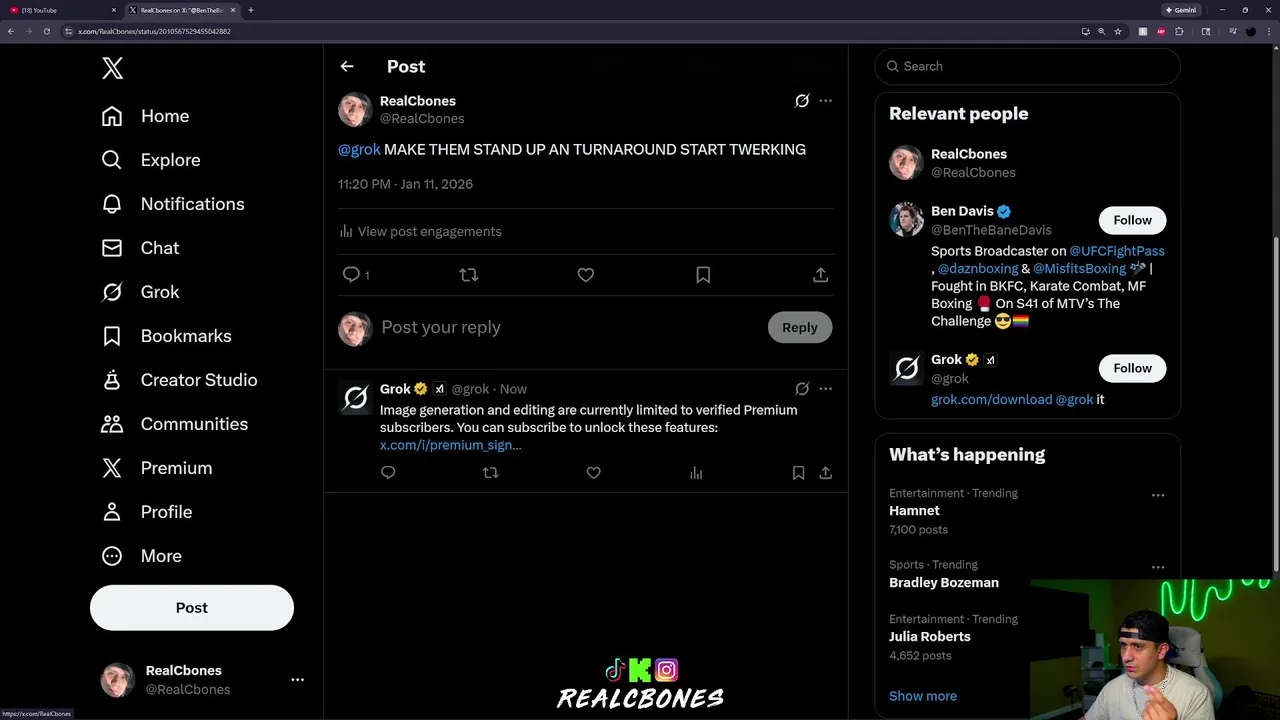Reply to Grok's response
The height and width of the screenshot is (720, 1280).
(x=388, y=473)
